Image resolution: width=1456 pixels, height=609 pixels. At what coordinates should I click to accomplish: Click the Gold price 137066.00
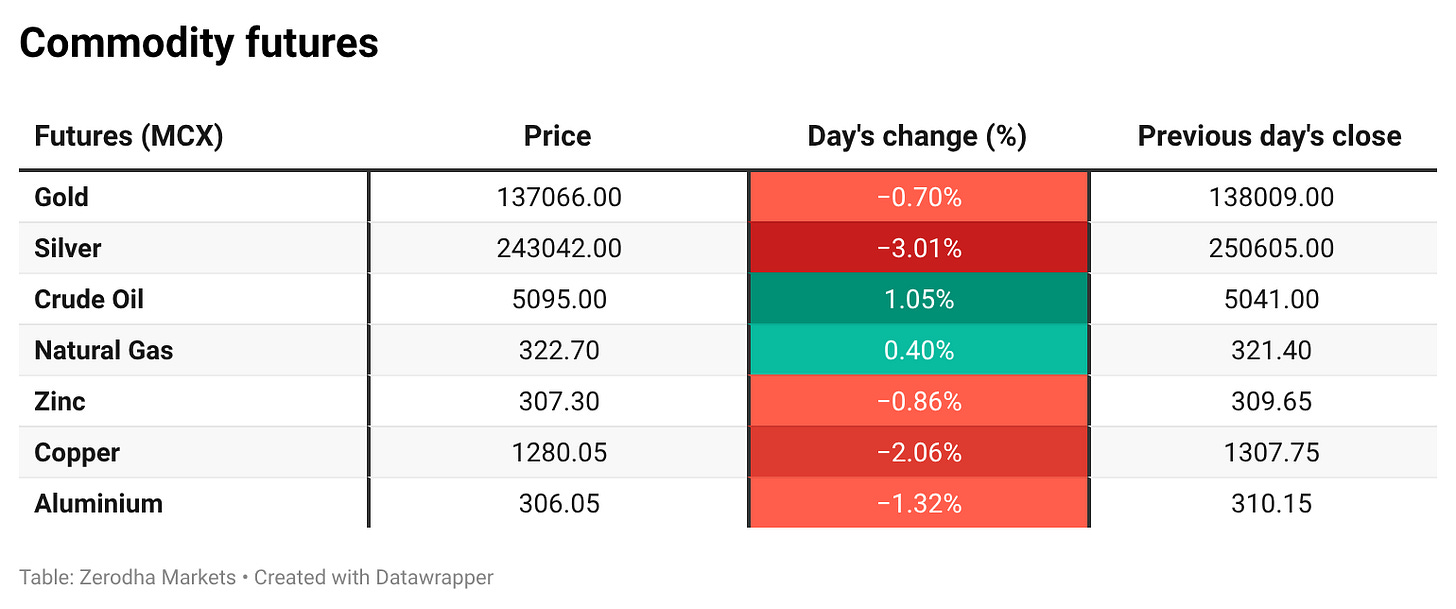point(558,197)
